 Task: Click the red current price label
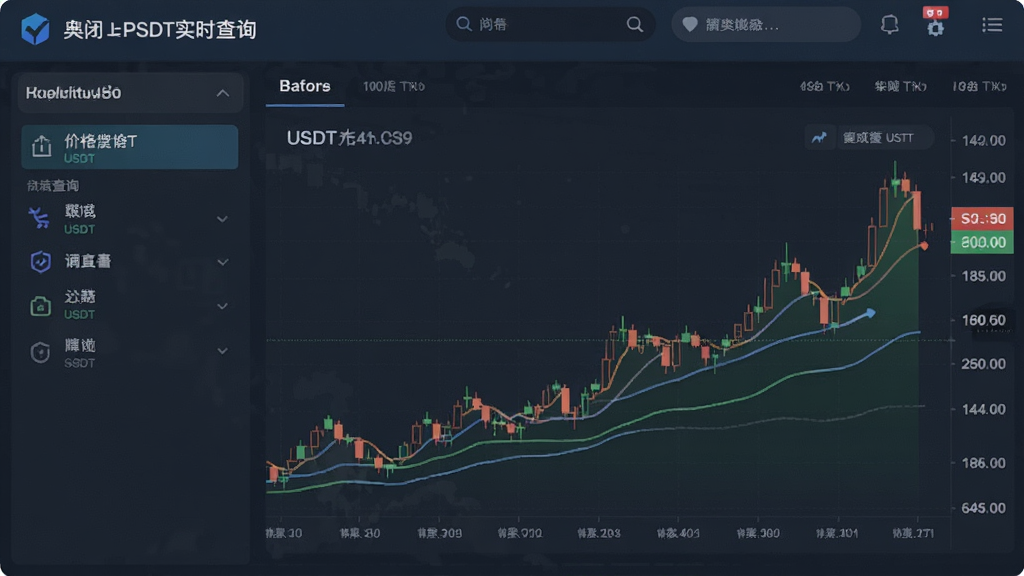[x=982, y=218]
